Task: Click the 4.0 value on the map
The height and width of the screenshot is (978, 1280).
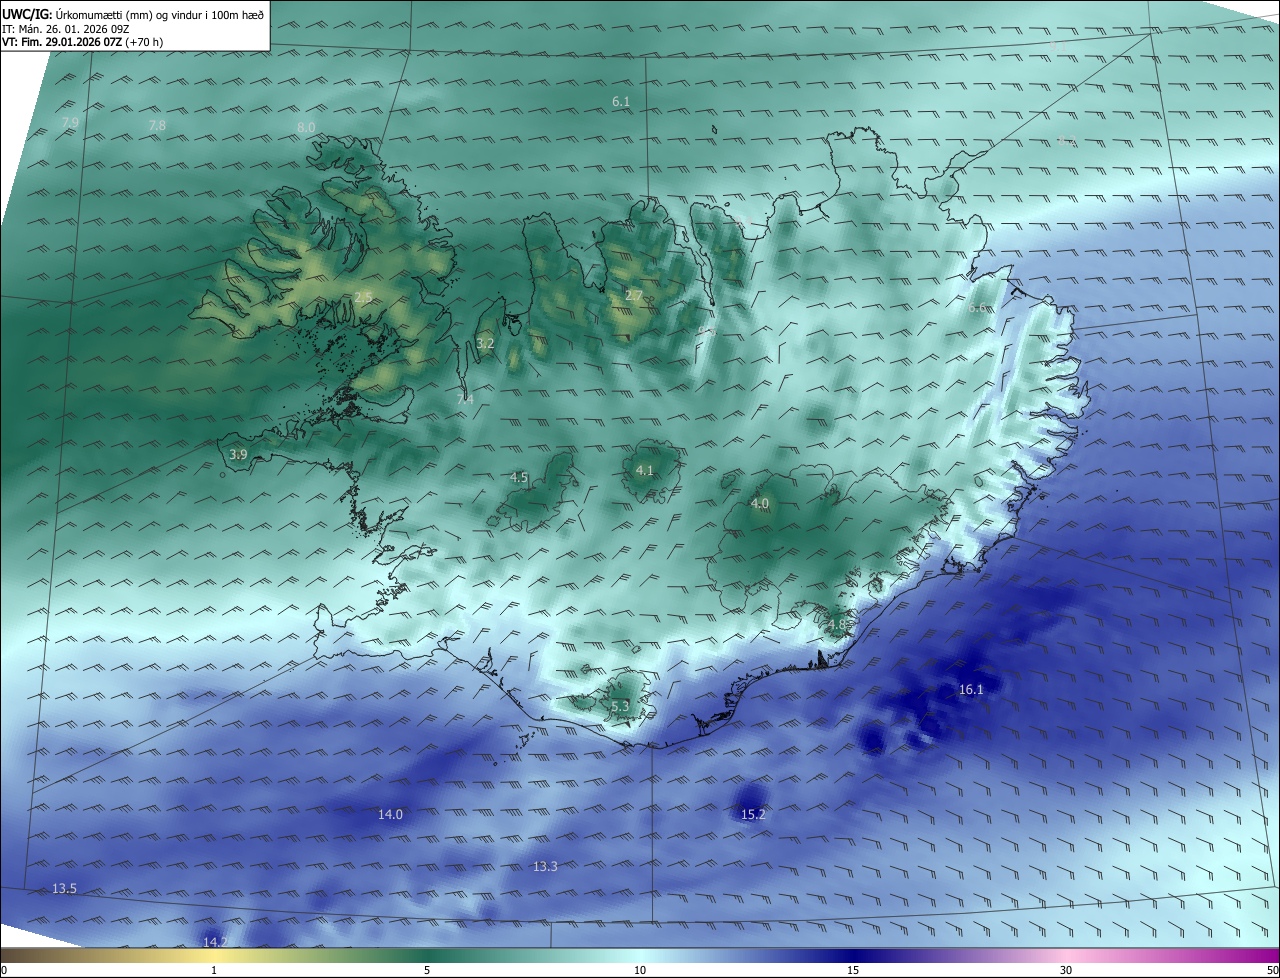Action: tap(760, 504)
